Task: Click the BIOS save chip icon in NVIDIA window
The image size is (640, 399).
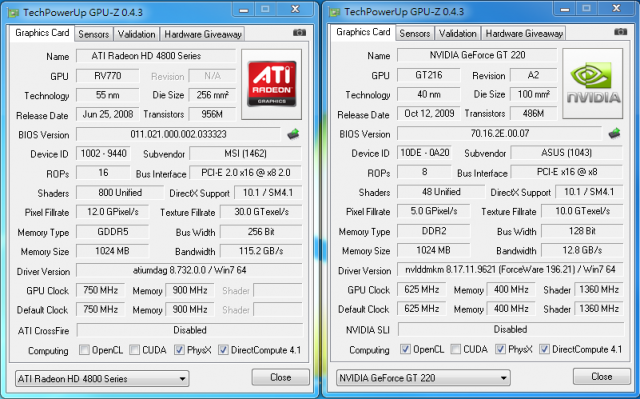Action: (x=614, y=133)
